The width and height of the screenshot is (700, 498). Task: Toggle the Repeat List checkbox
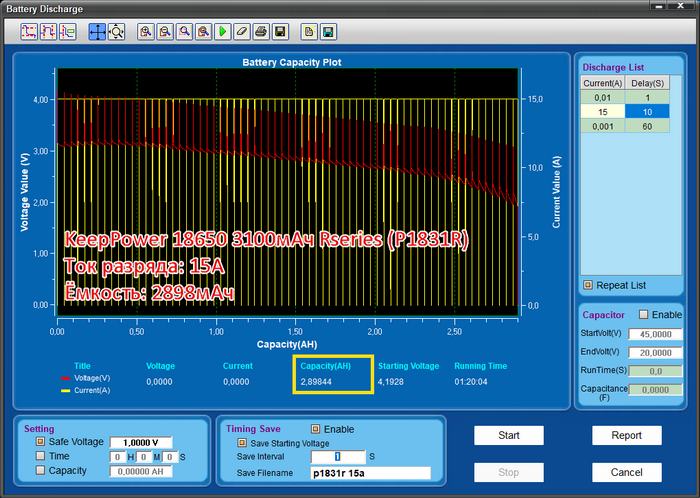587,285
